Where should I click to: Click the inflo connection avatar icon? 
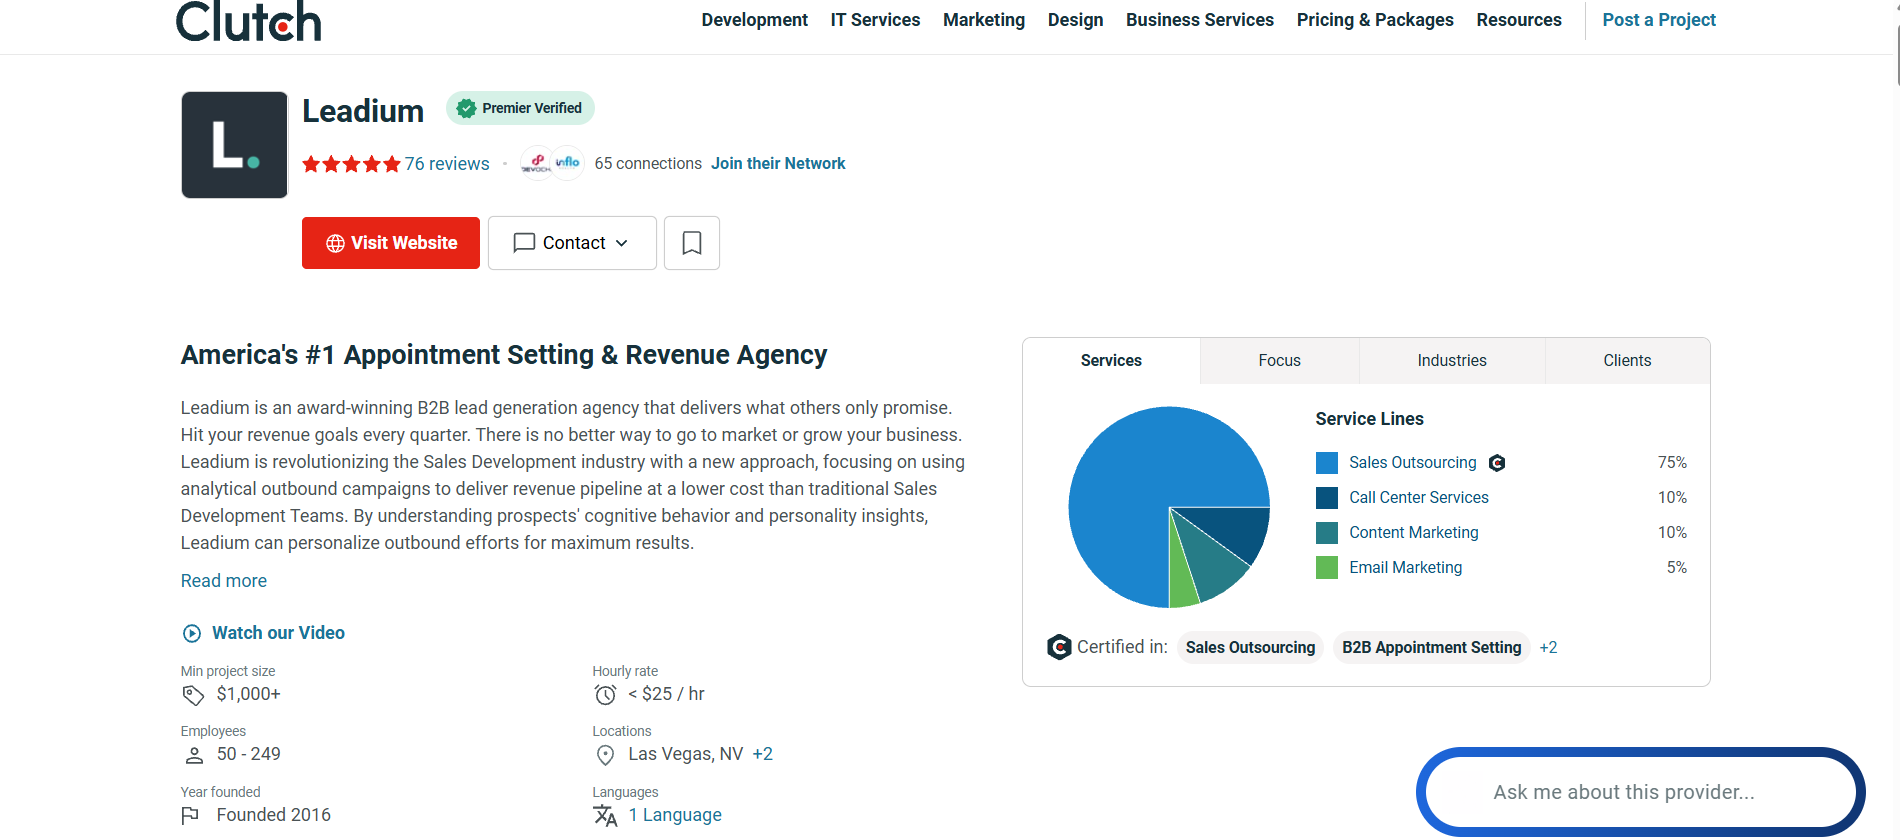568,163
